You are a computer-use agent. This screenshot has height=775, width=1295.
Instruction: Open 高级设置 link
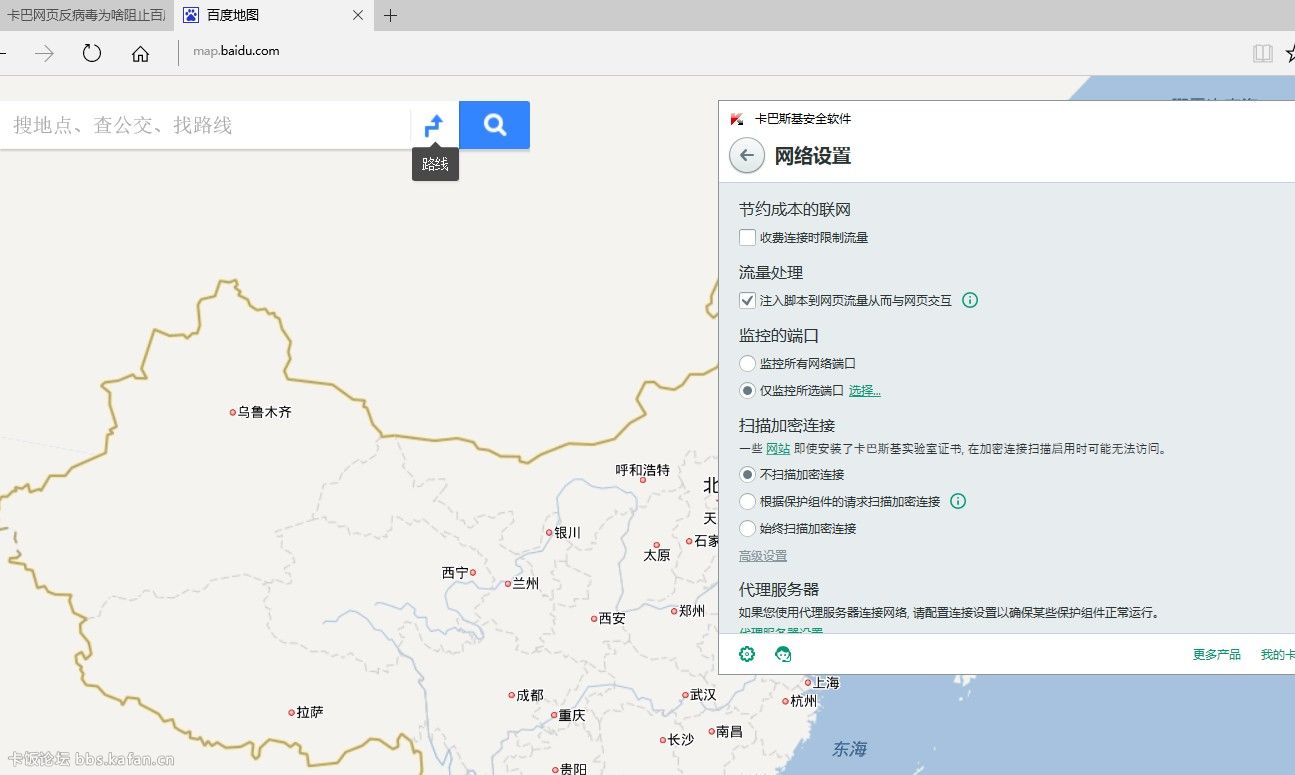[763, 556]
